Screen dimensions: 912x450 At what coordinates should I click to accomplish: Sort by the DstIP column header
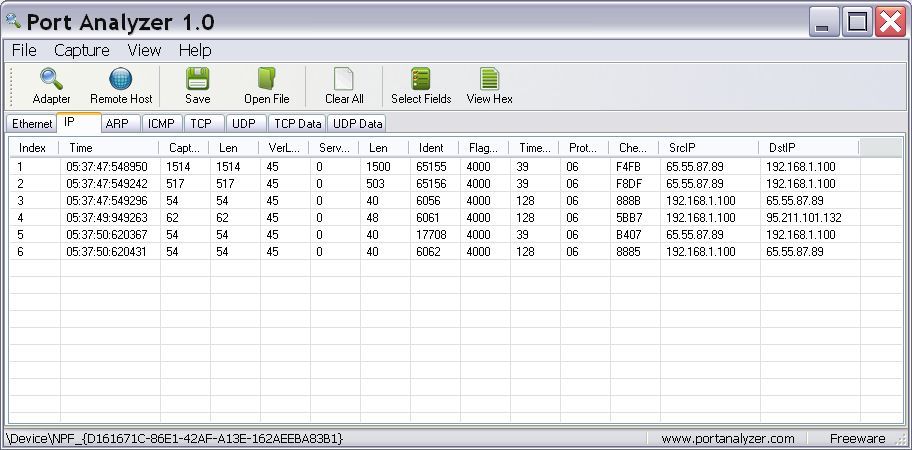click(x=809, y=148)
